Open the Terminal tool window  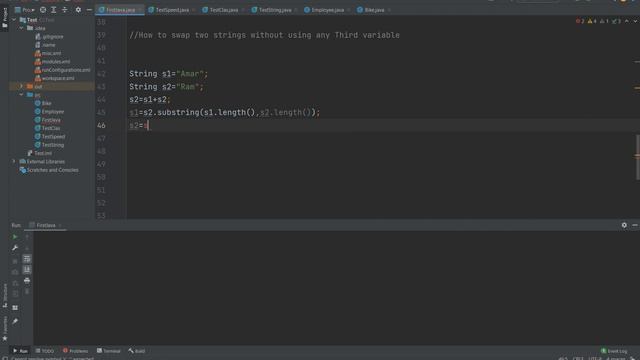pyautogui.click(x=109, y=351)
